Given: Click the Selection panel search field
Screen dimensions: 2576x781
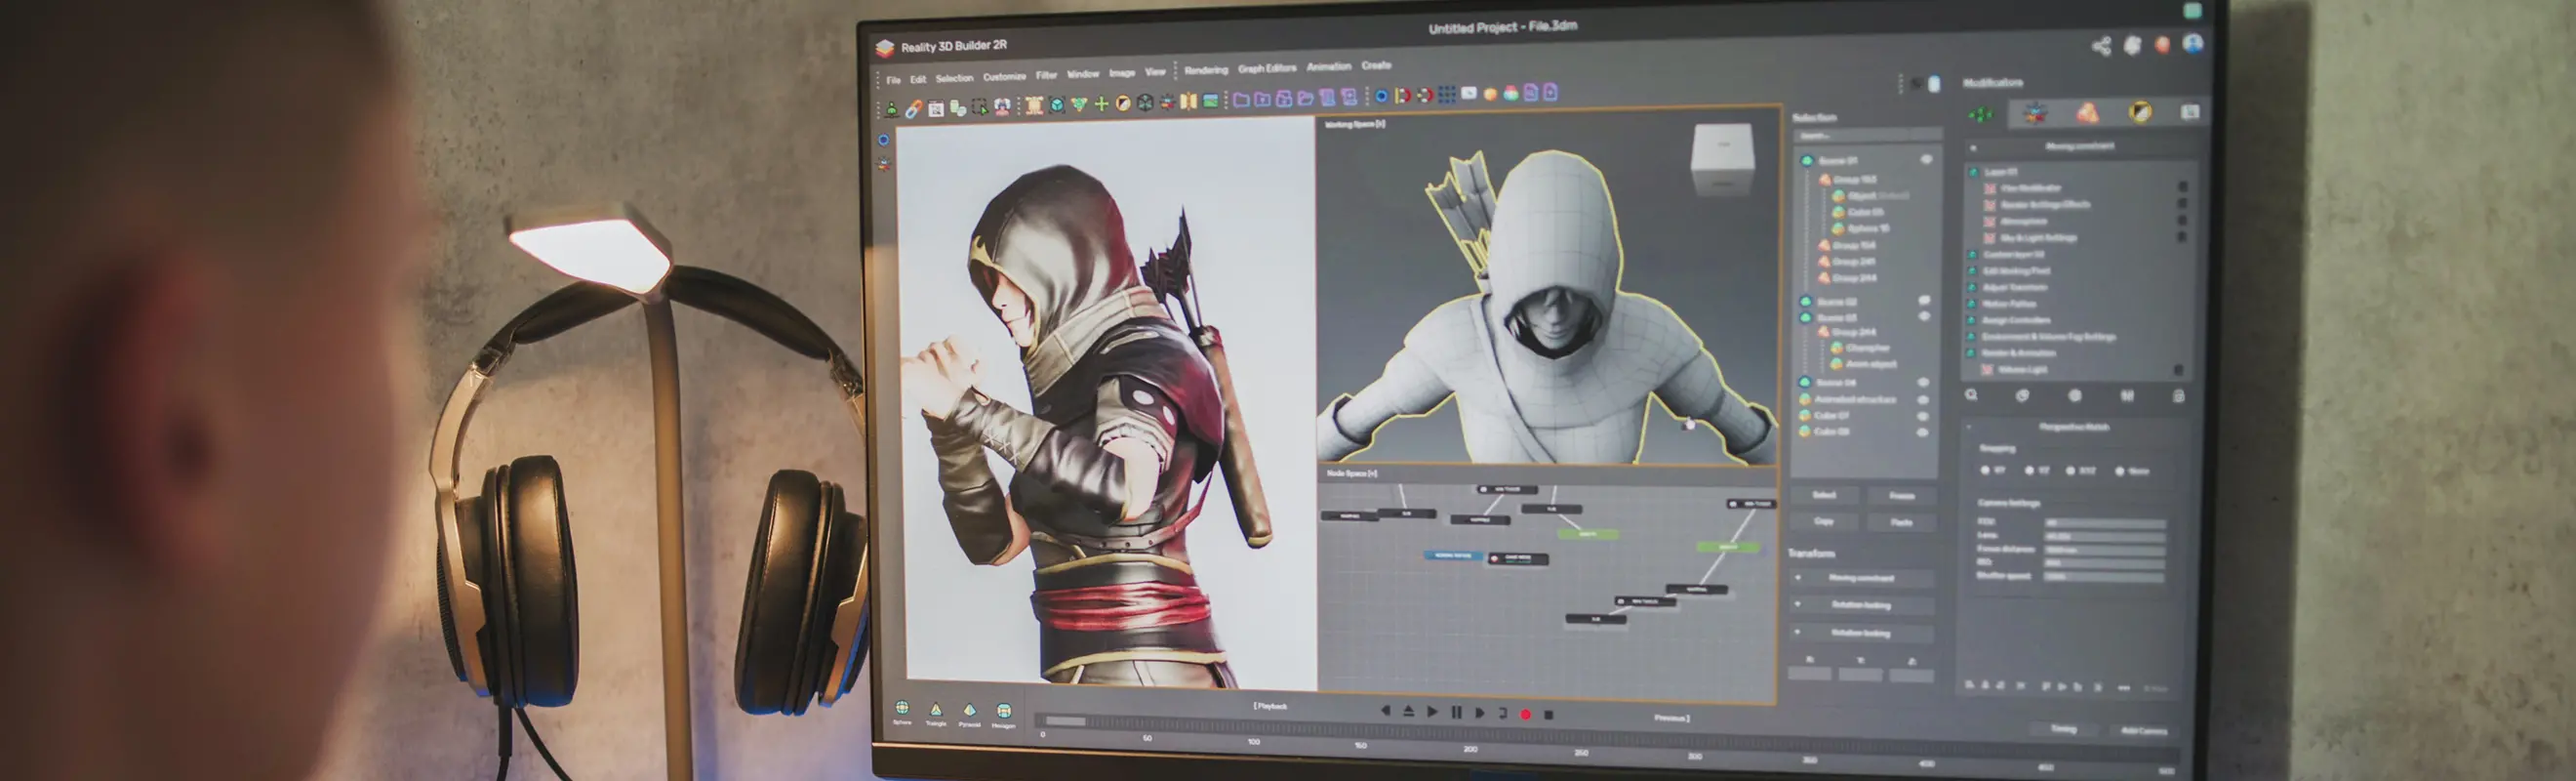Looking at the screenshot, I should (1867, 135).
